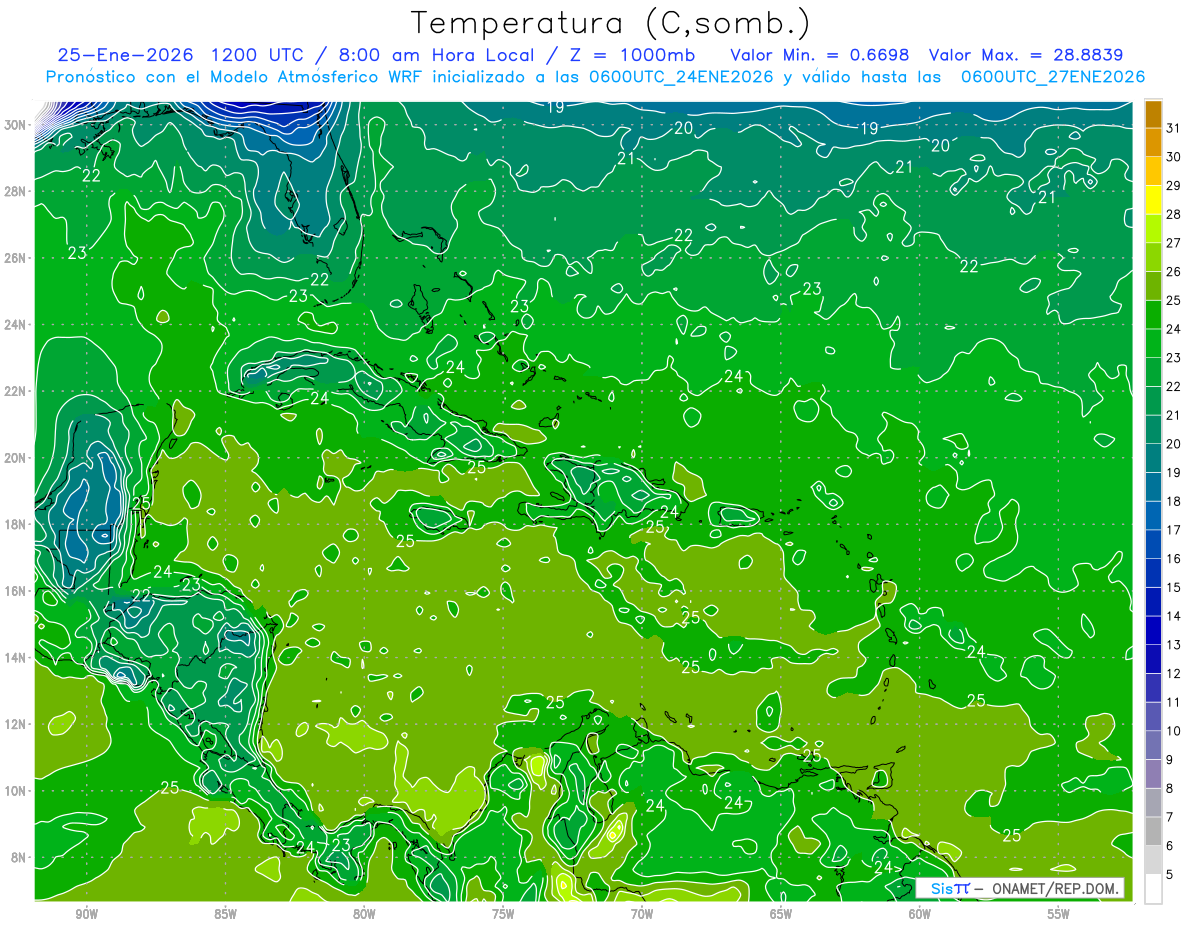This screenshot has width=1200, height=927.
Task: Click the "55W" longitude label
Action: pos(1059,914)
